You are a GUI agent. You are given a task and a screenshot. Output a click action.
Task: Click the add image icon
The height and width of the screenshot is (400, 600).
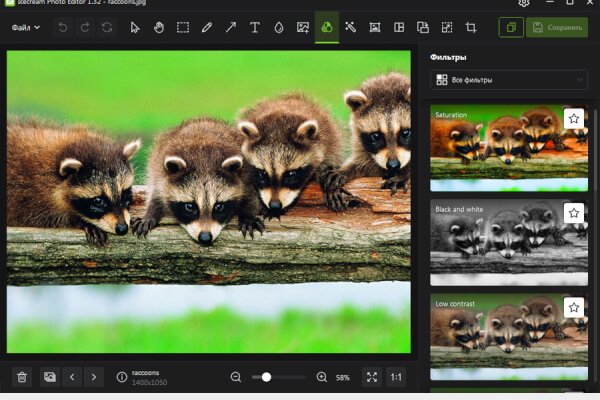303,28
